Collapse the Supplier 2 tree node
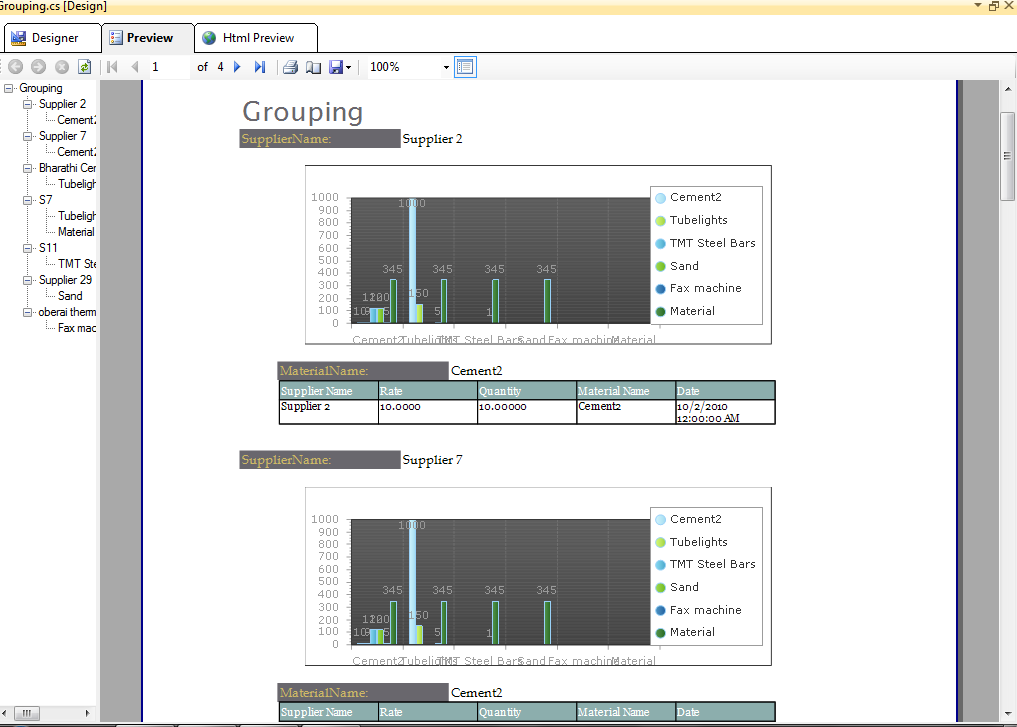Screen dimensions: 1017x727 [27, 104]
